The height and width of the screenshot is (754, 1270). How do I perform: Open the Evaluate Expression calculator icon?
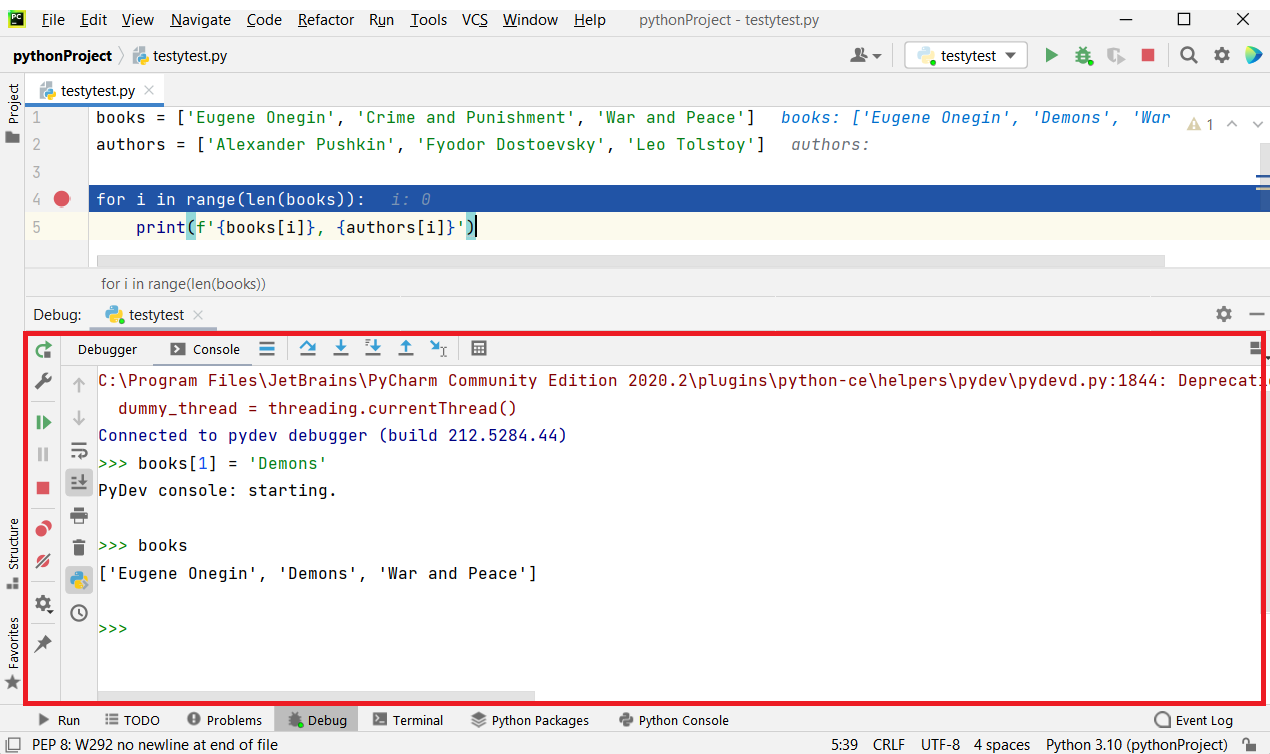click(479, 348)
